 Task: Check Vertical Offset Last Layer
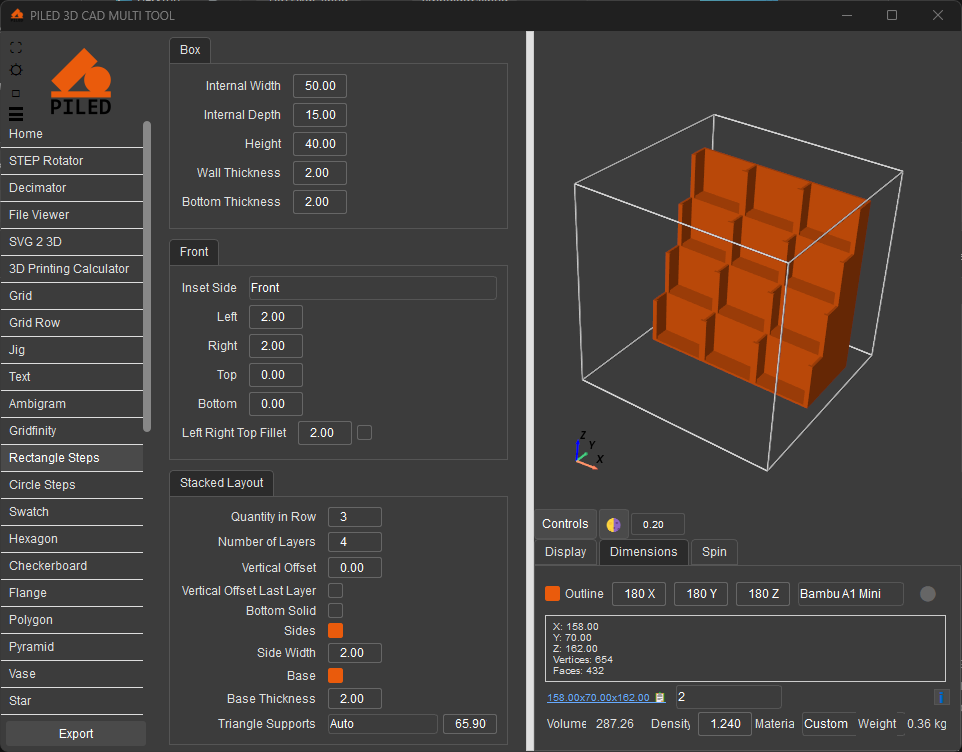pyautogui.click(x=336, y=591)
